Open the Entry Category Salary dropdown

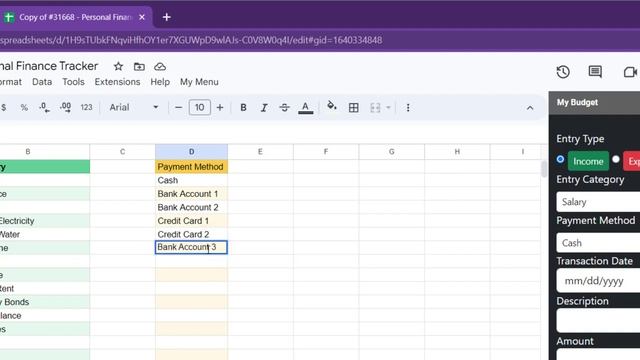coord(598,202)
